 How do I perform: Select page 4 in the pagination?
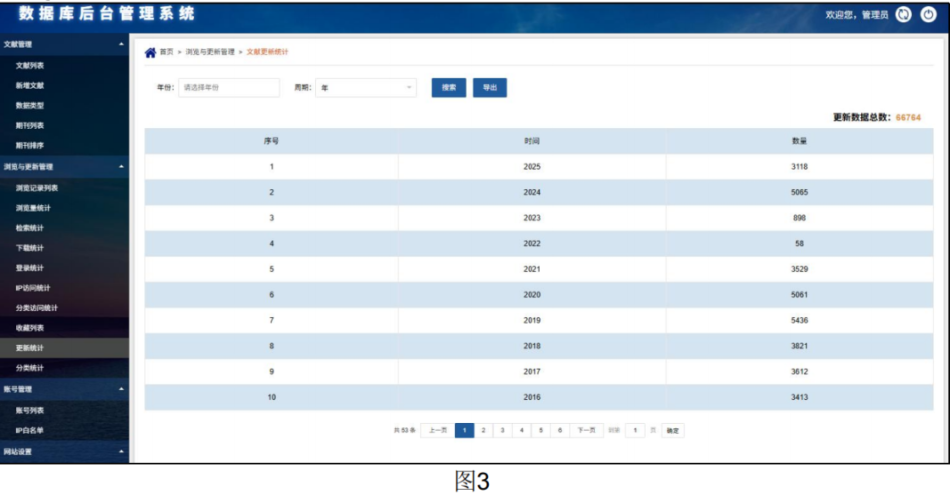(x=522, y=430)
